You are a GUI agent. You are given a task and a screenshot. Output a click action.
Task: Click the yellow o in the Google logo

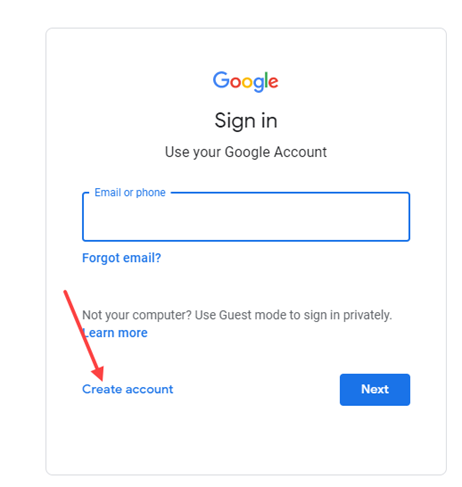(247, 82)
